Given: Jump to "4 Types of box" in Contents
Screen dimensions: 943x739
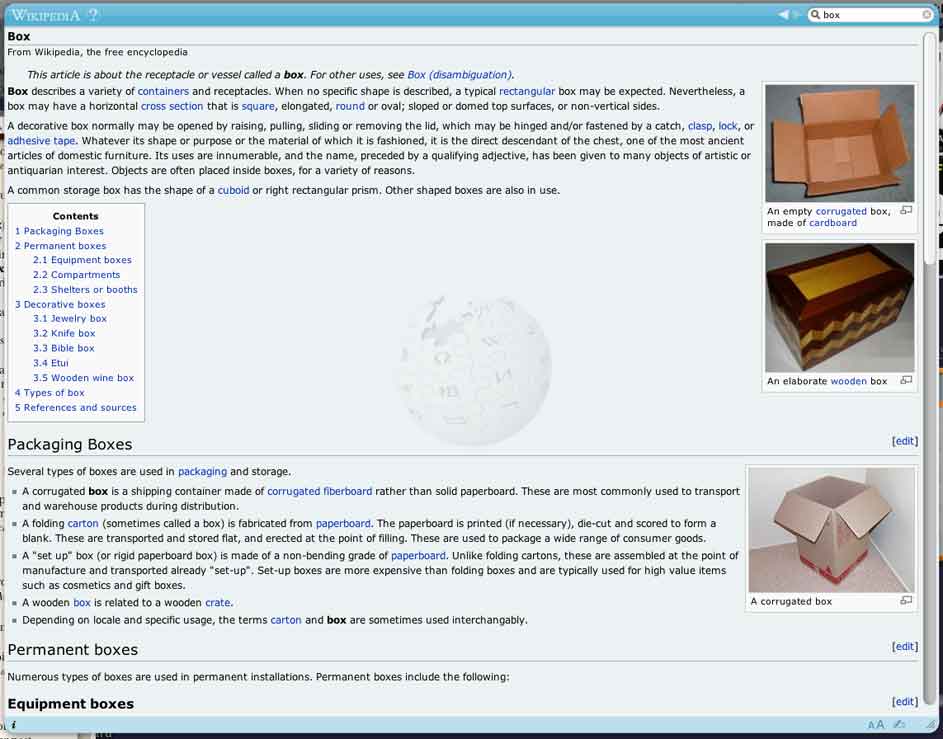Looking at the screenshot, I should pos(50,393).
